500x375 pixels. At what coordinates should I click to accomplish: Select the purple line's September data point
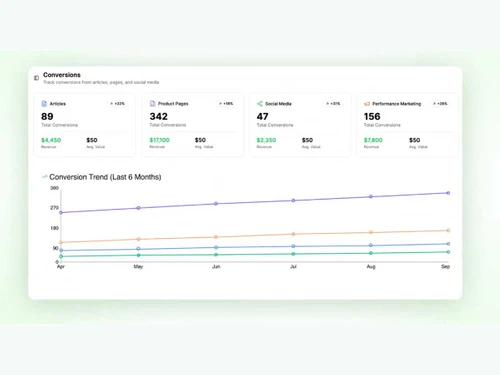[x=448, y=193]
